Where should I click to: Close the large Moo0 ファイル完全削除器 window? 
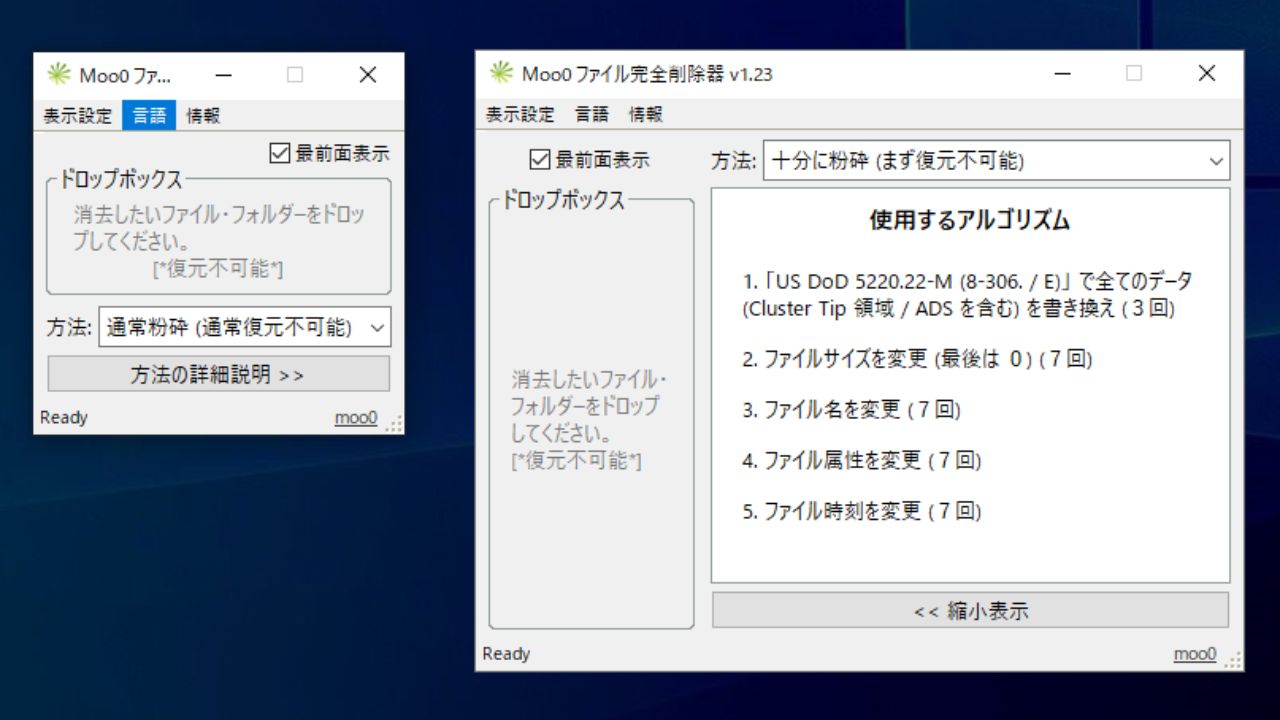coord(1207,73)
